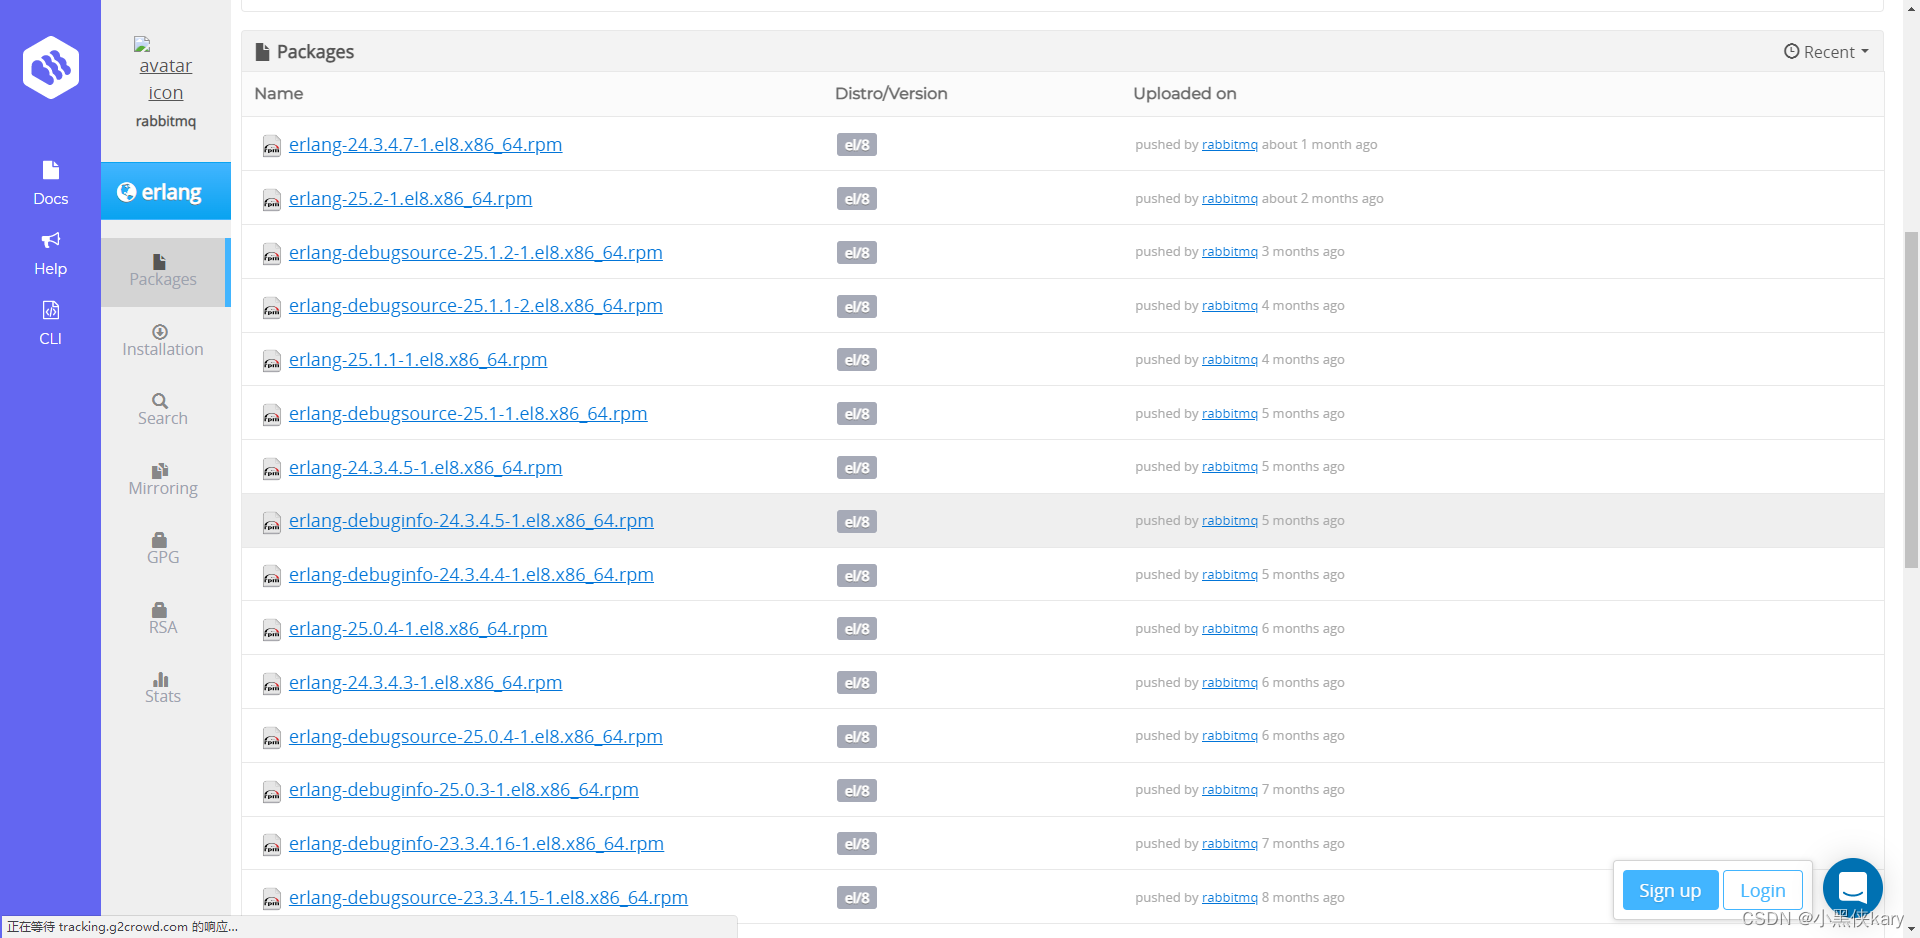The image size is (1920, 938).
Task: Open erlang-25.0.4-1.el8.x86_64.rpm link
Action: (418, 629)
